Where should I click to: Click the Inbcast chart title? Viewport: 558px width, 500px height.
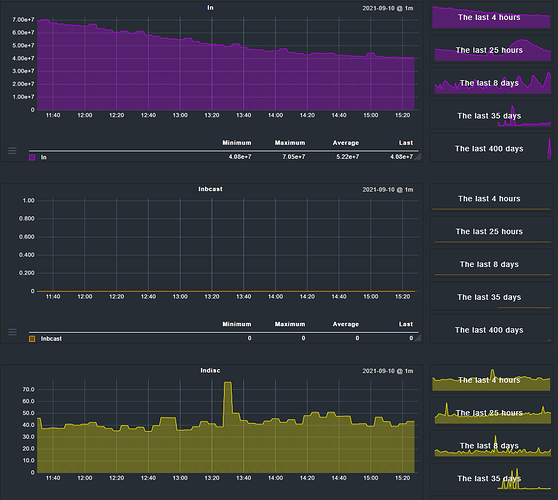point(210,189)
